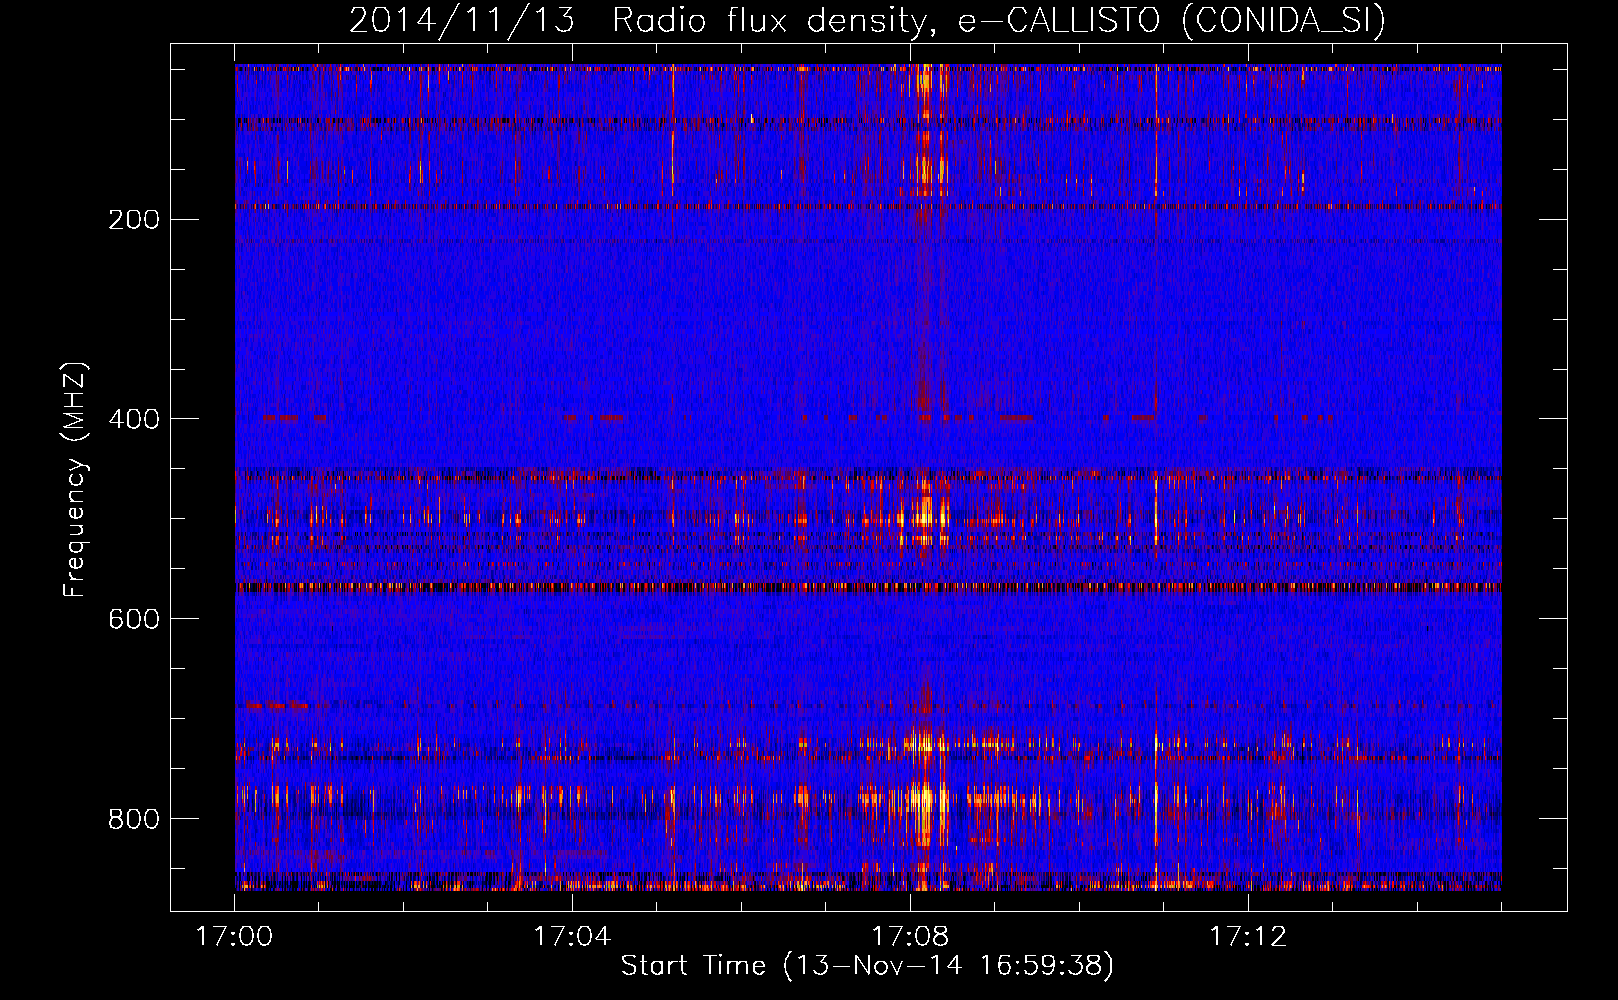The width and height of the screenshot is (1618, 1000).
Task: Click the '400' frequency tick label
Action: 134,419
